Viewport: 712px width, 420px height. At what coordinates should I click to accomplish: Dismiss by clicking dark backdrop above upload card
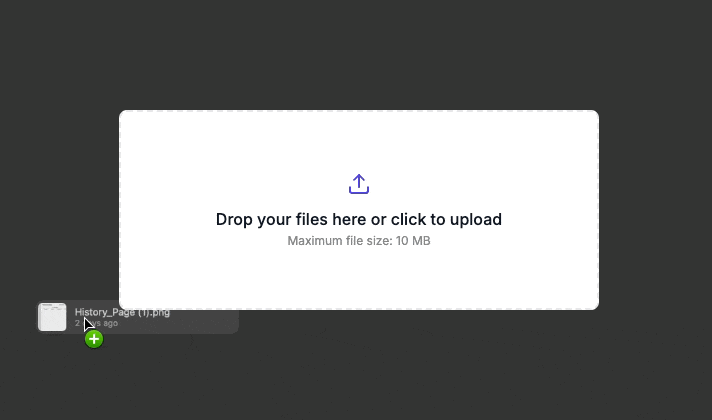[x=359, y=54]
